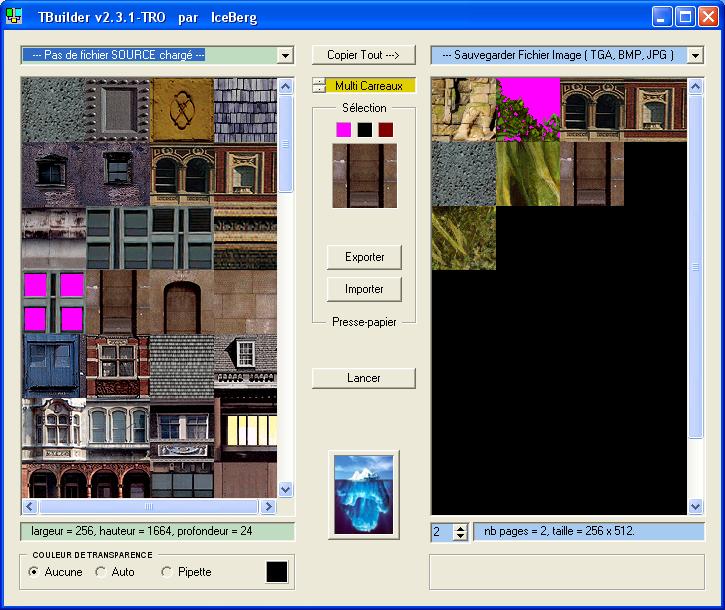
Task: Click the Lancer button
Action: (363, 378)
